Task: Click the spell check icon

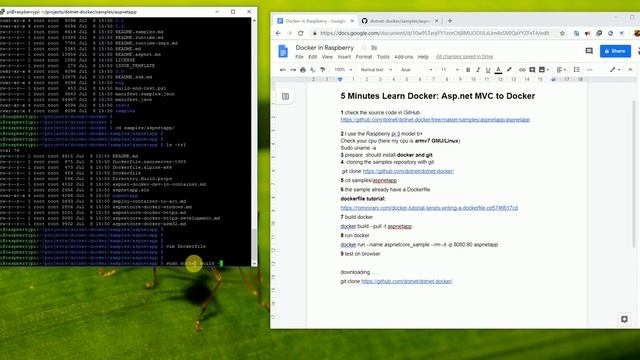Action: point(313,70)
